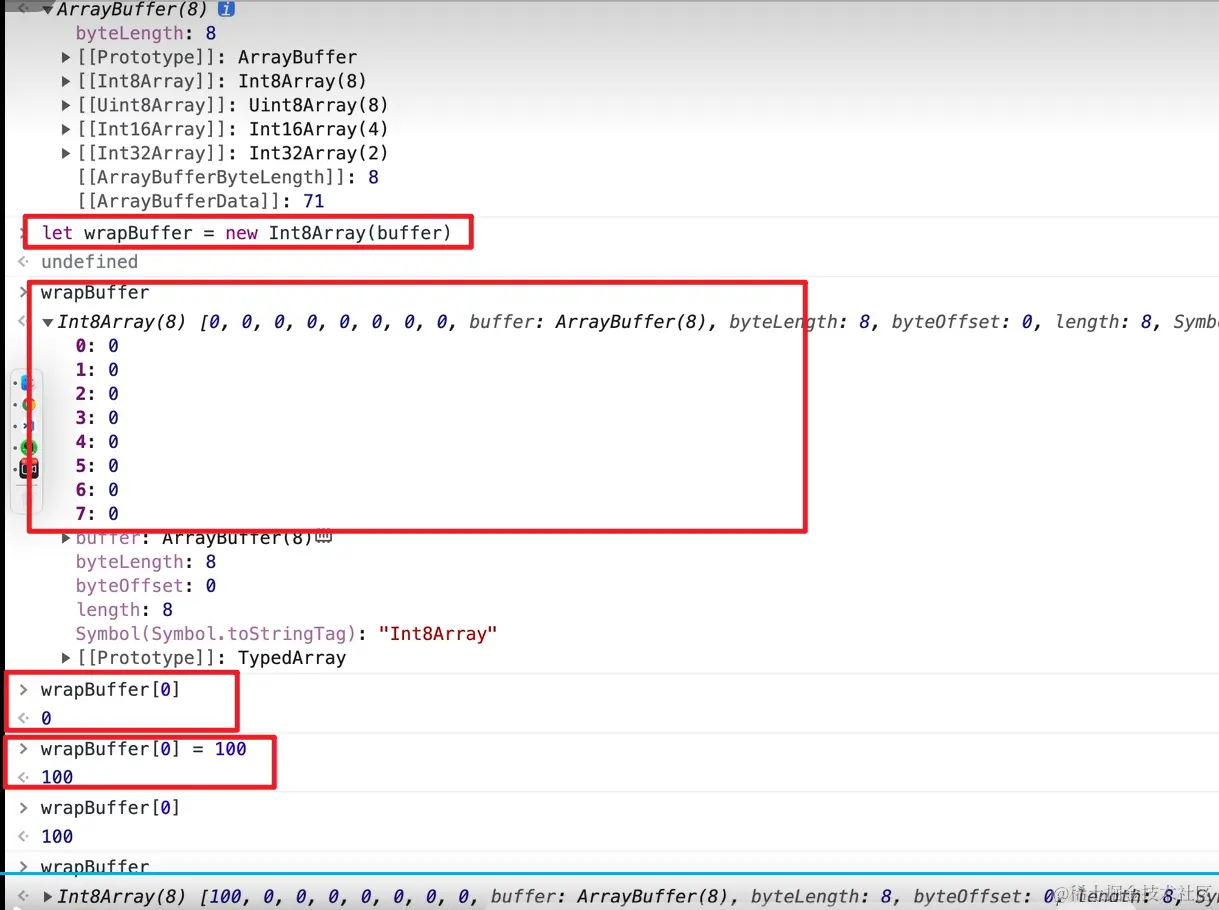Click the index row 5: 0
Screen dimensions: 1219x910
[97, 466]
